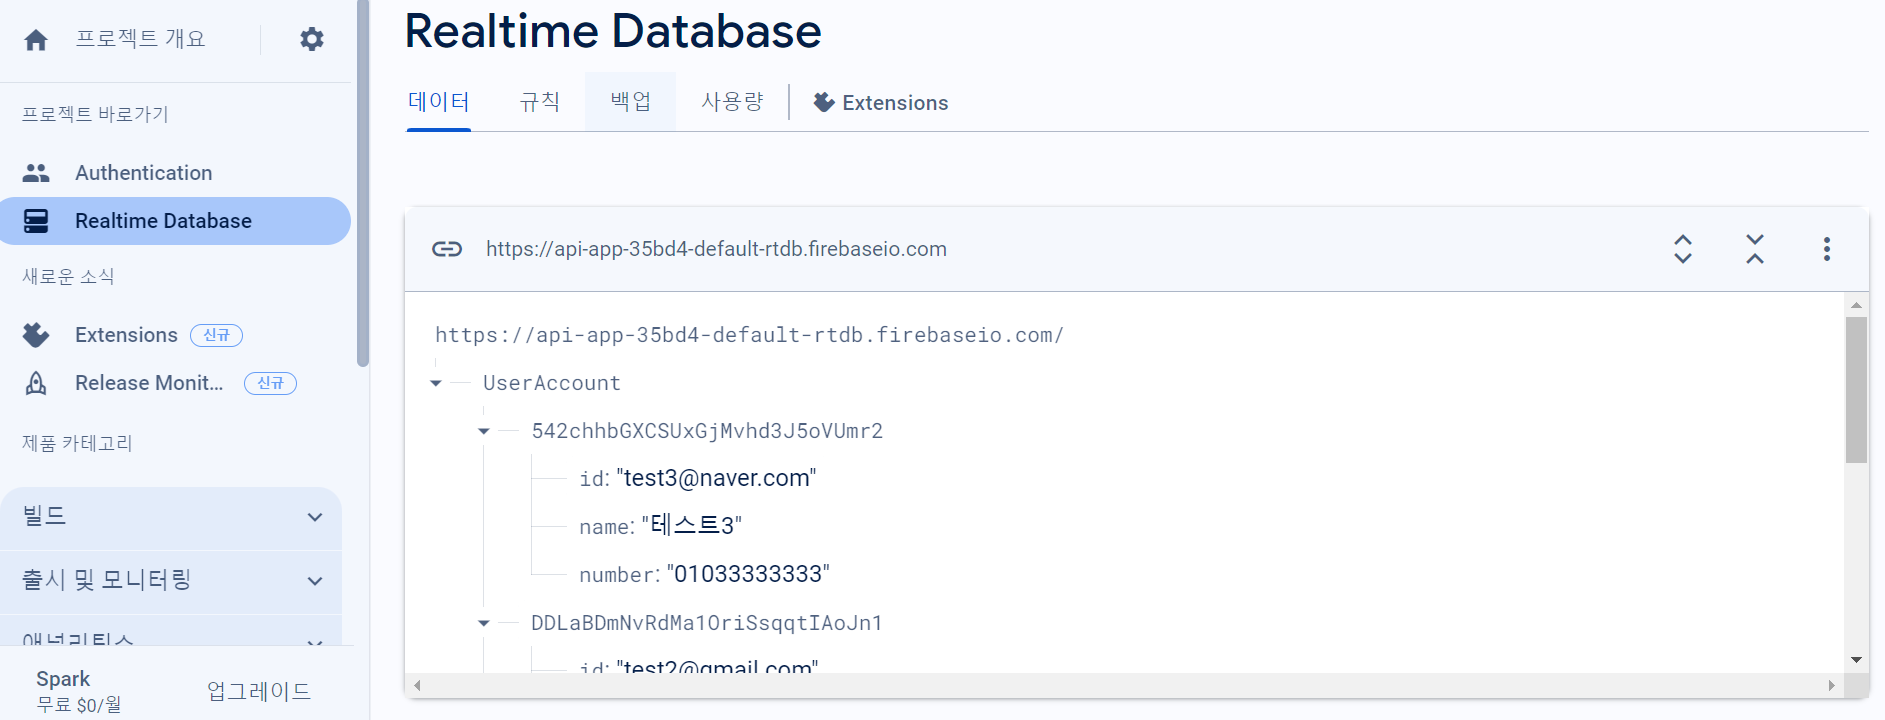Click chevron next to 빌드
This screenshot has width=1885, height=720.
pyautogui.click(x=315, y=517)
